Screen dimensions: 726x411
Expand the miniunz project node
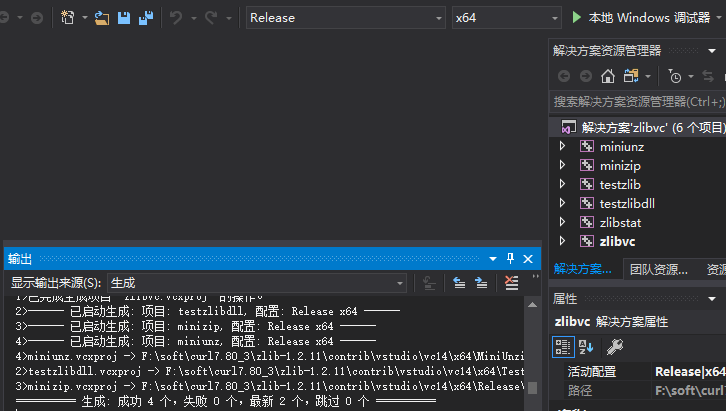562,146
